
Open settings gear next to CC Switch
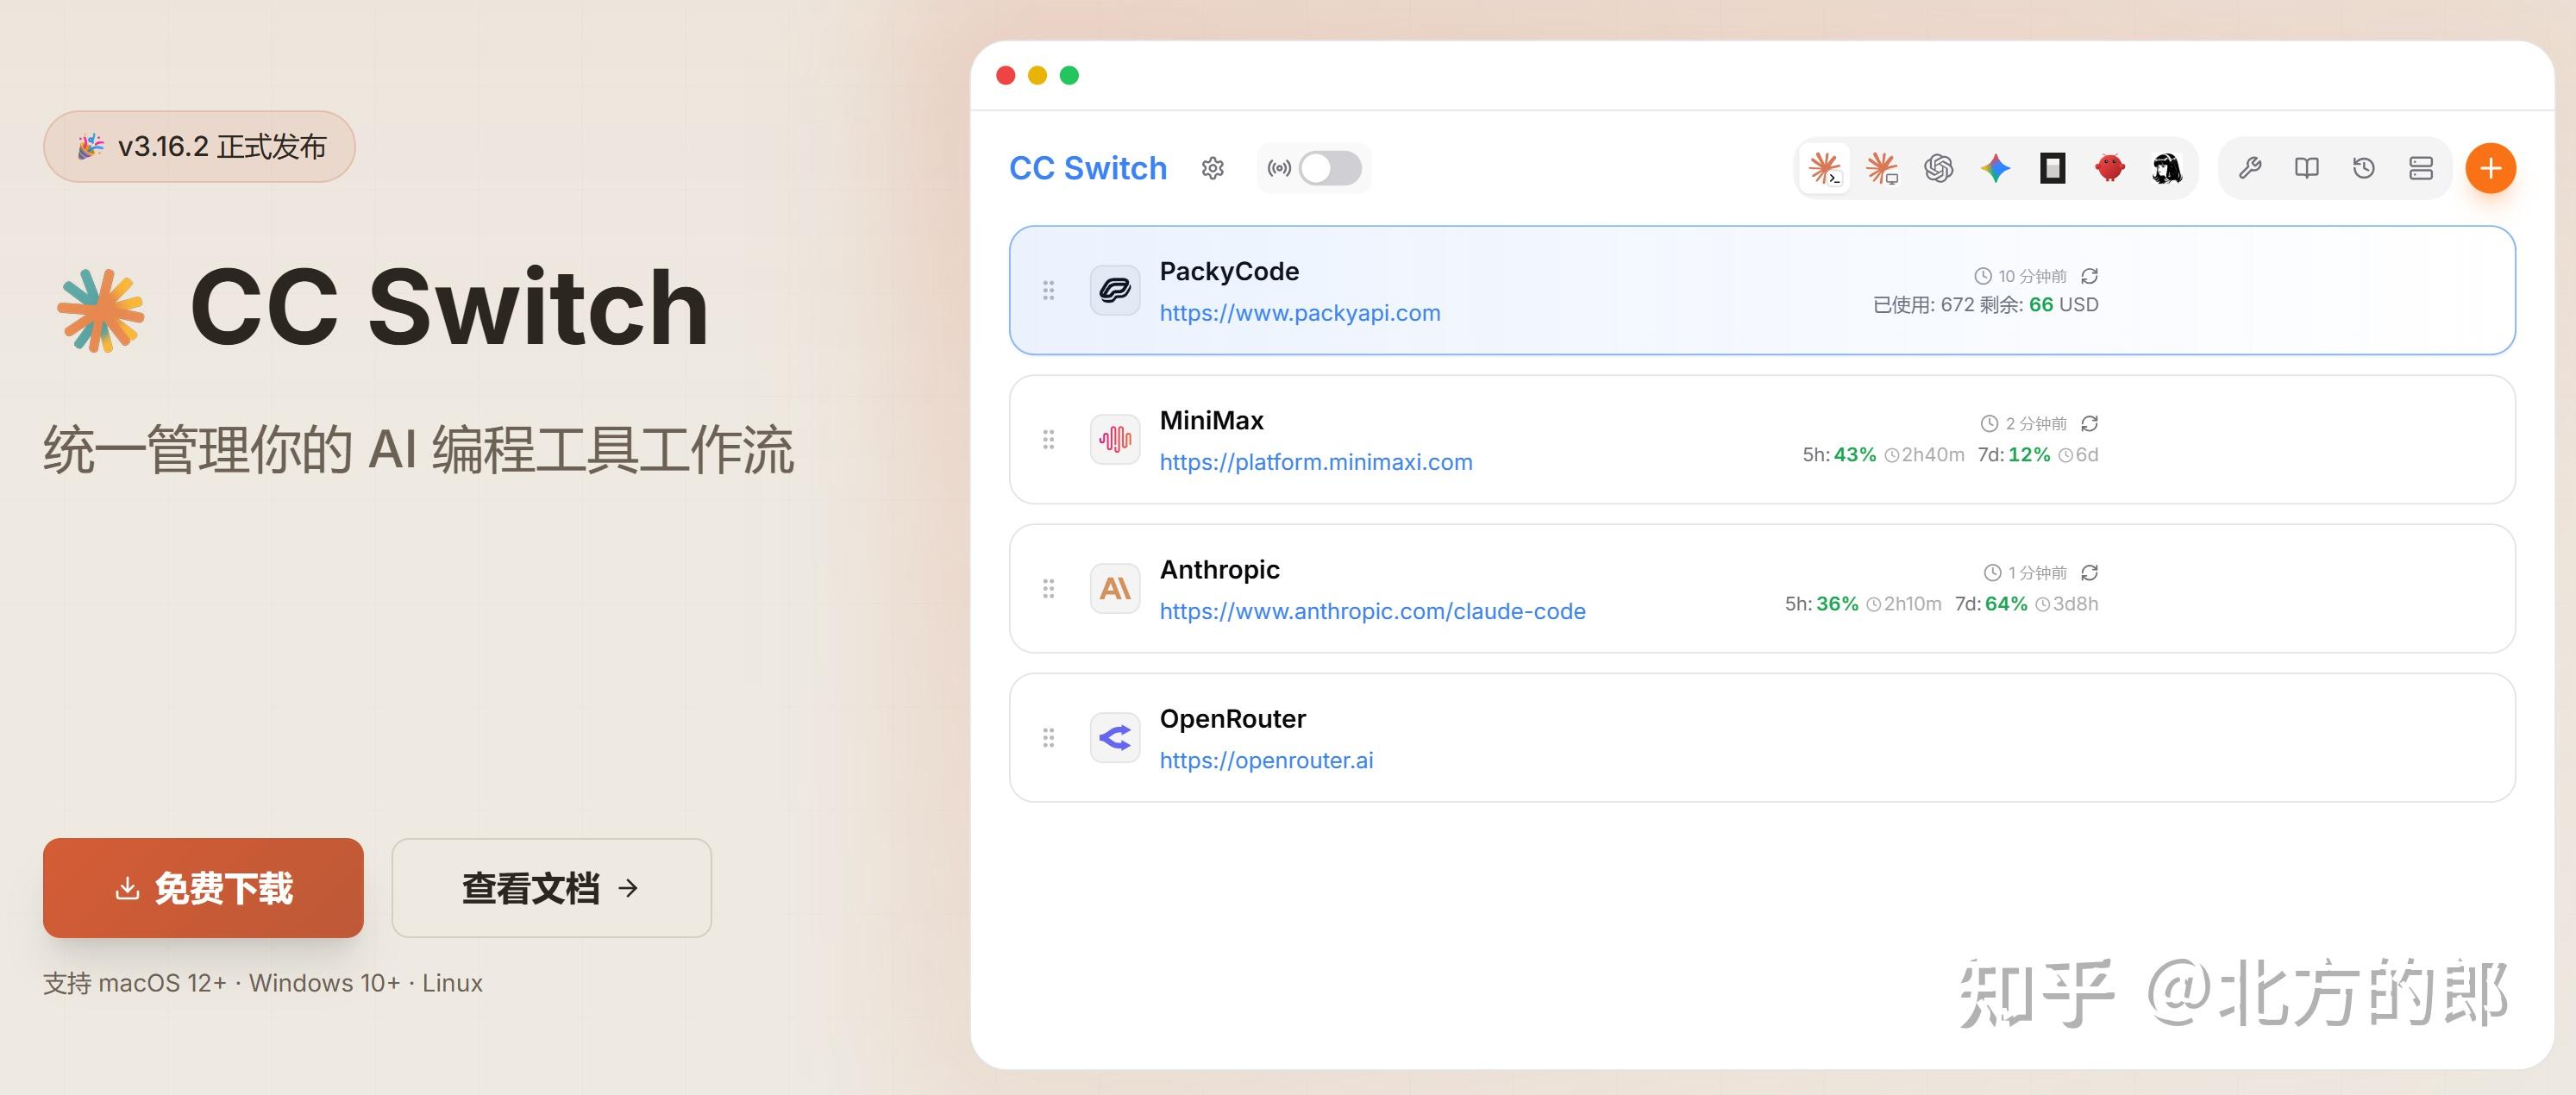click(x=1213, y=168)
